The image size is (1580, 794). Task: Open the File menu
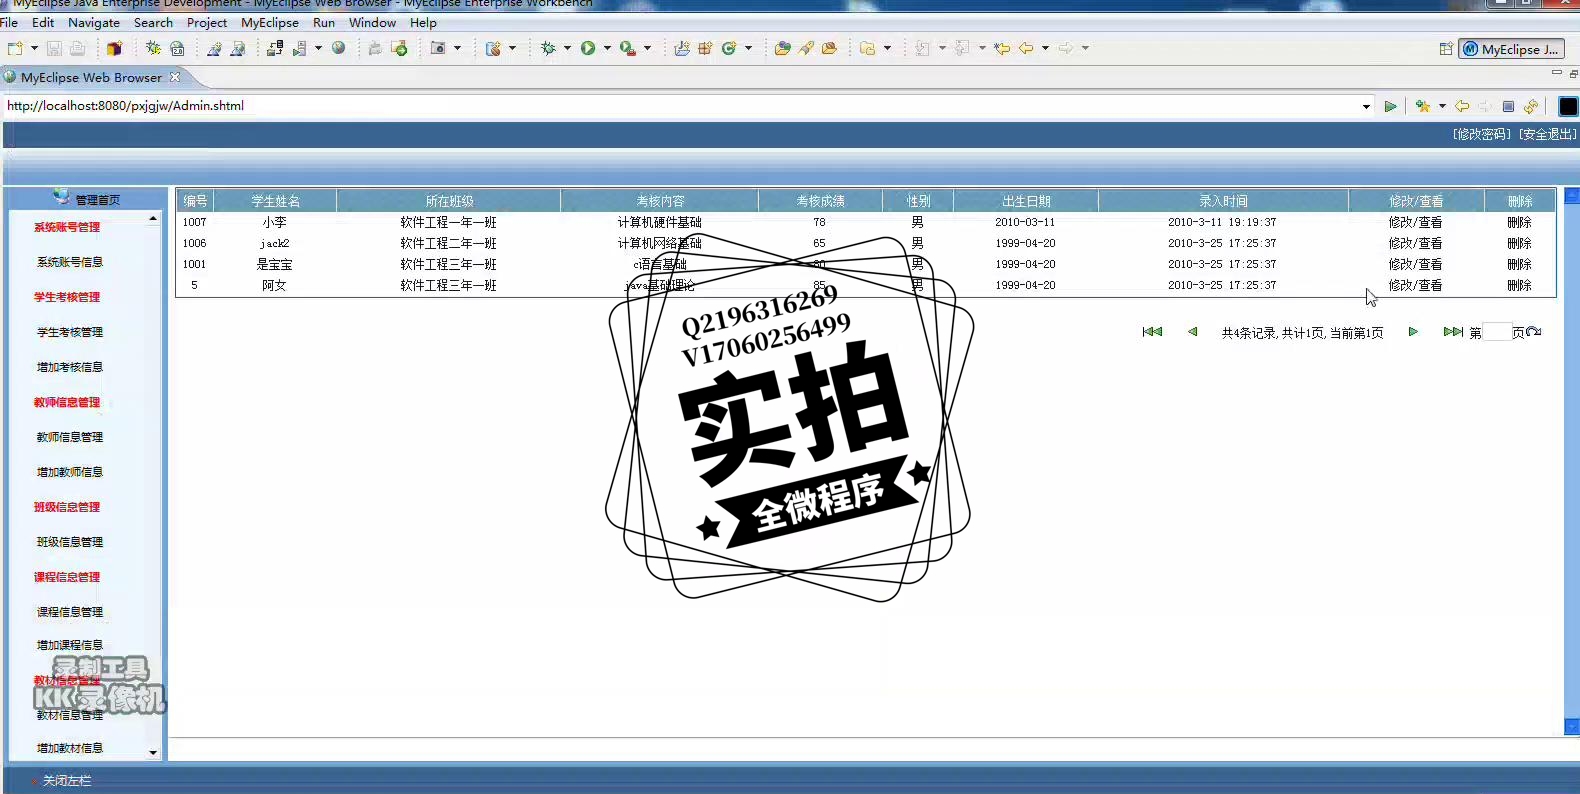point(9,22)
